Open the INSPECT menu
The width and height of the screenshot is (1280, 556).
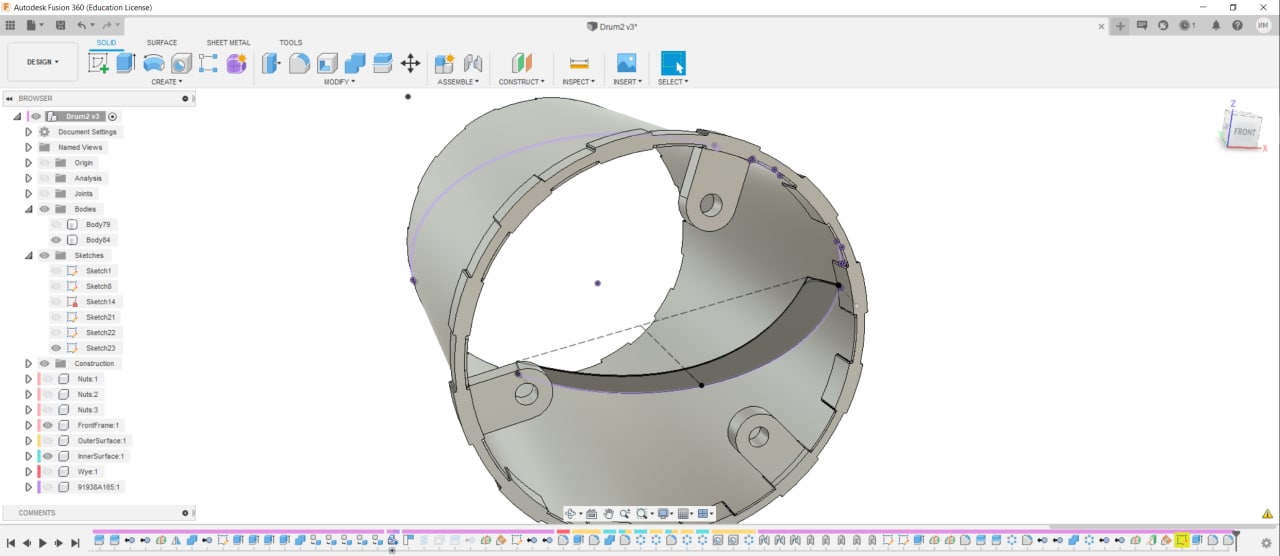578,82
